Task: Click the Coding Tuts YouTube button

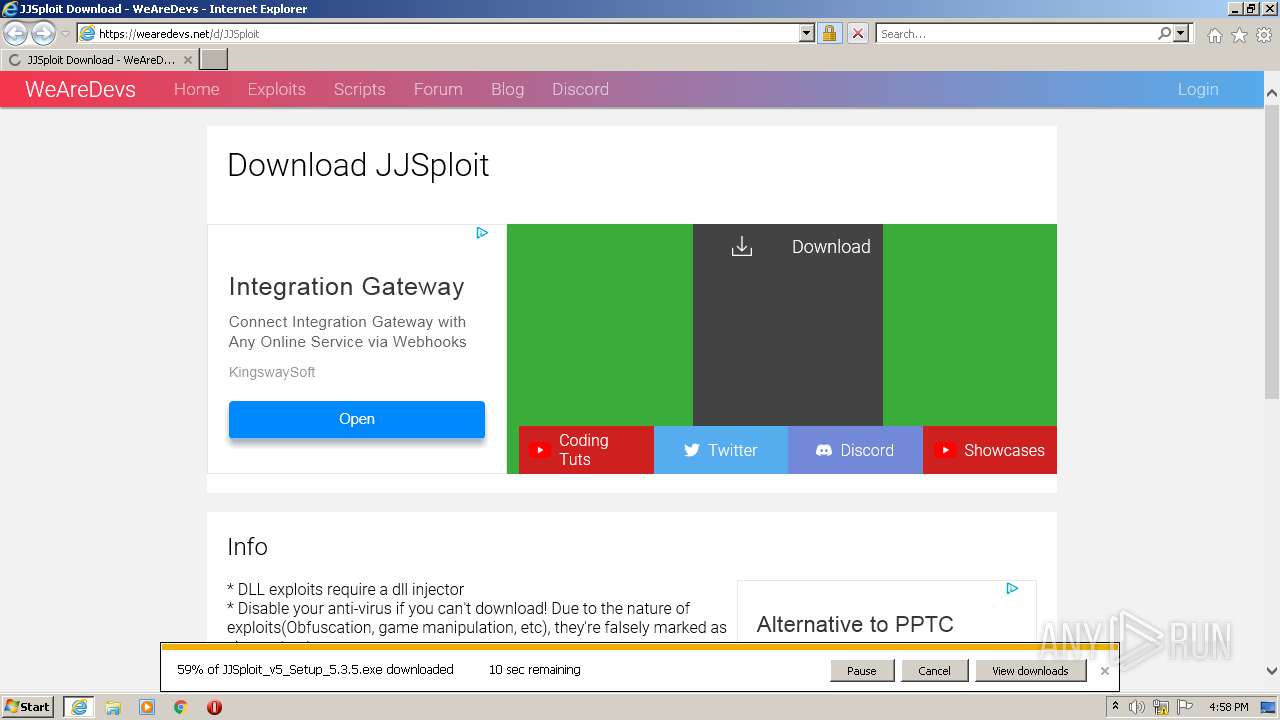Action: pos(586,450)
